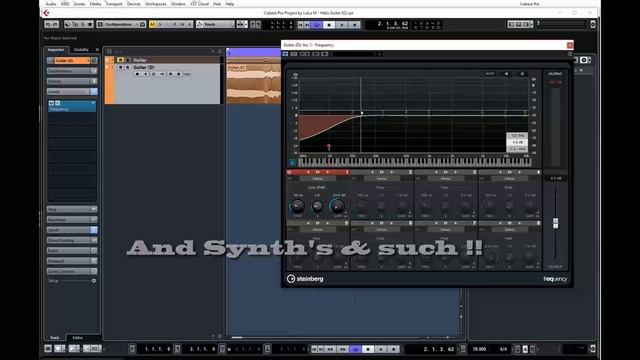Click Play in the bottom transport bar
The width and height of the screenshot is (640, 360).
tap(381, 349)
